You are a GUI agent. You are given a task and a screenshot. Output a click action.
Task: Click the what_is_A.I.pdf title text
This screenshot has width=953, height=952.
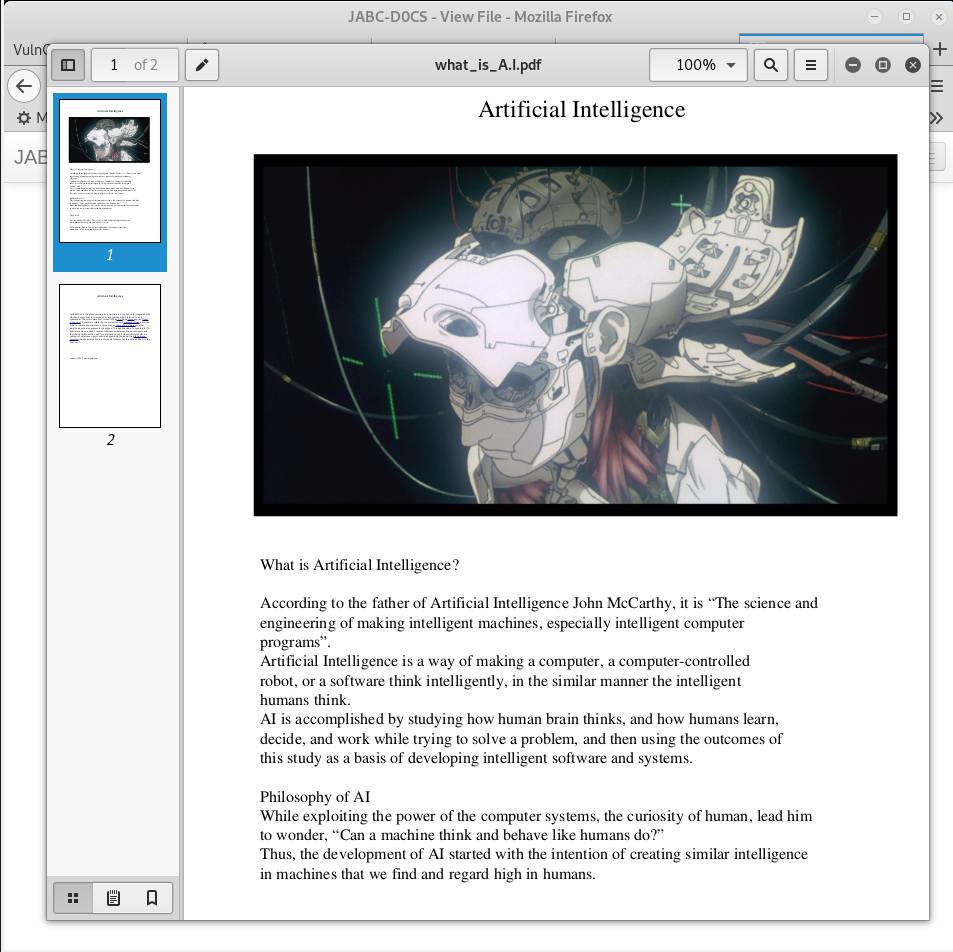[488, 65]
